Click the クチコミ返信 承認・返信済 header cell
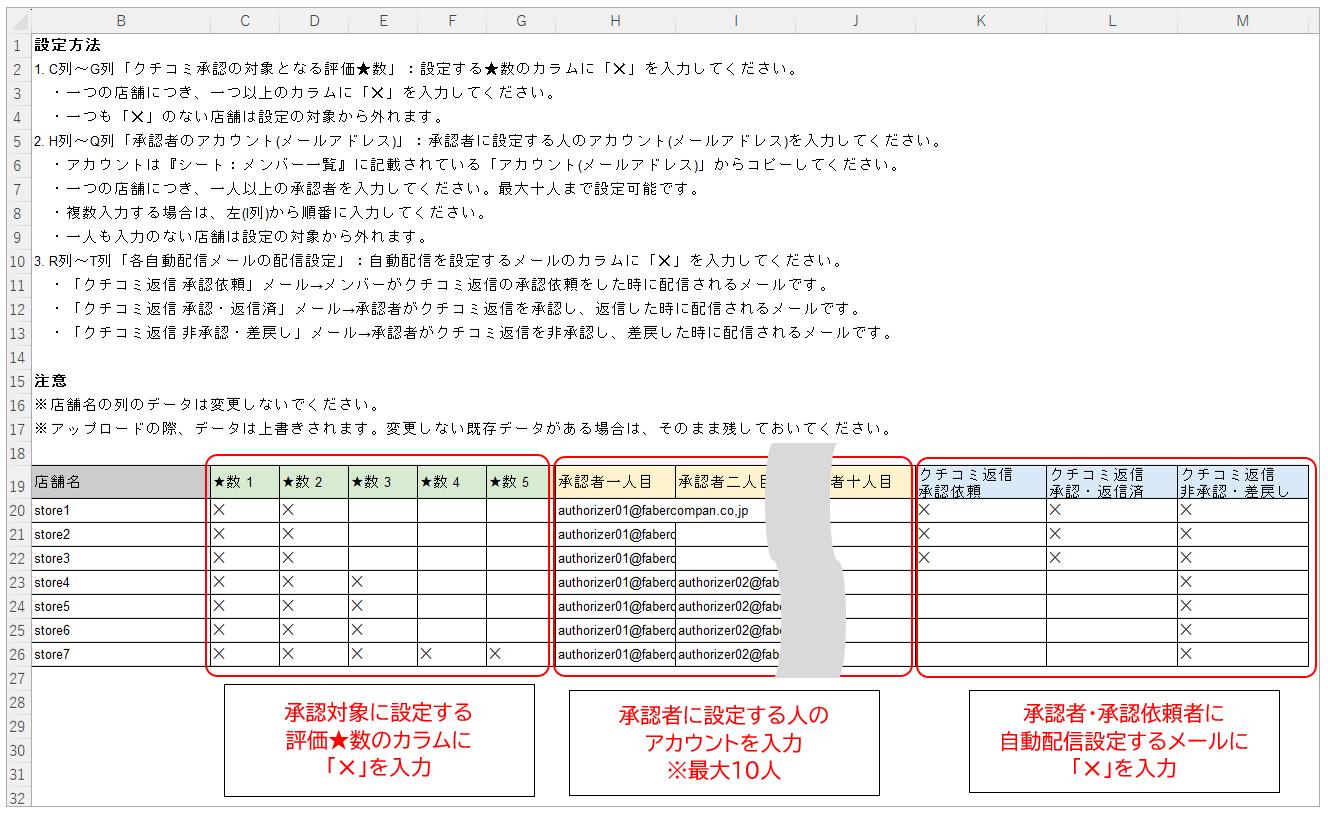1328x815 pixels. pyautogui.click(x=1112, y=482)
